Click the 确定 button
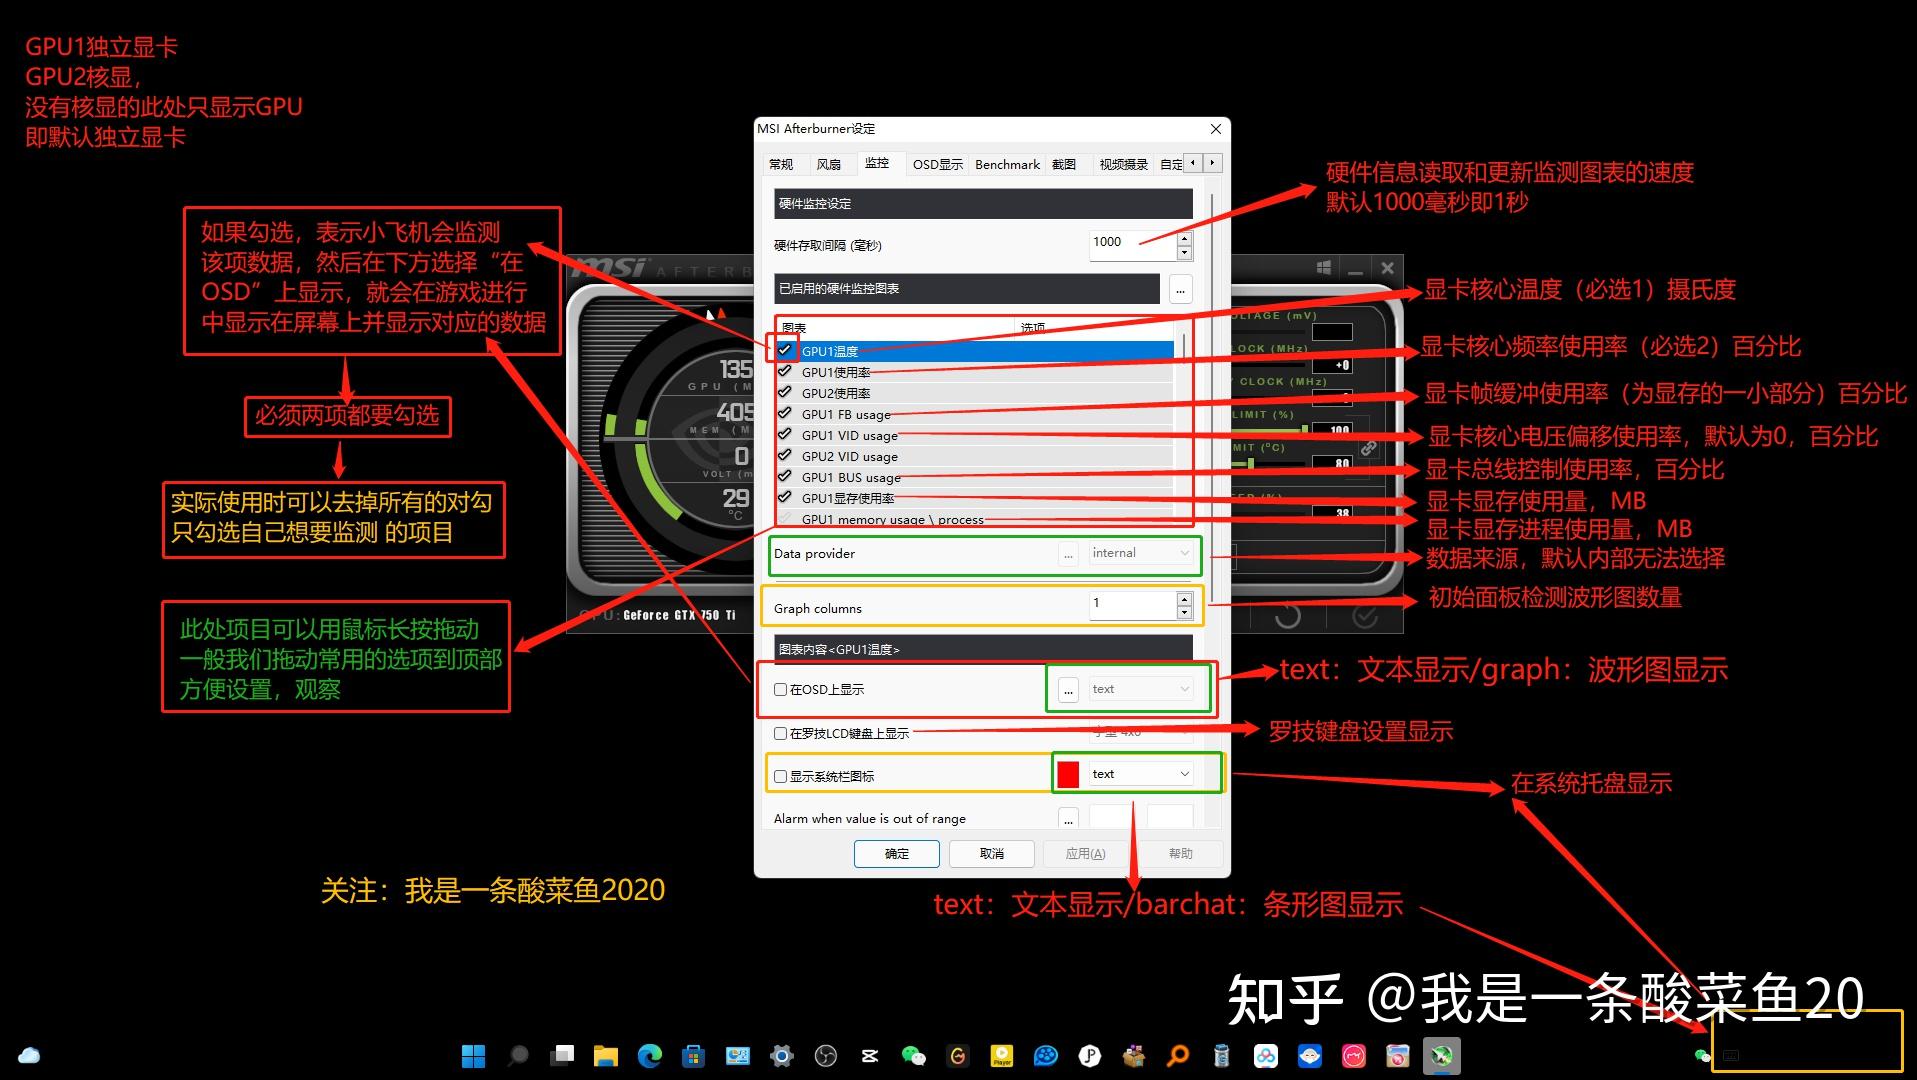The image size is (1917, 1080). (x=897, y=853)
